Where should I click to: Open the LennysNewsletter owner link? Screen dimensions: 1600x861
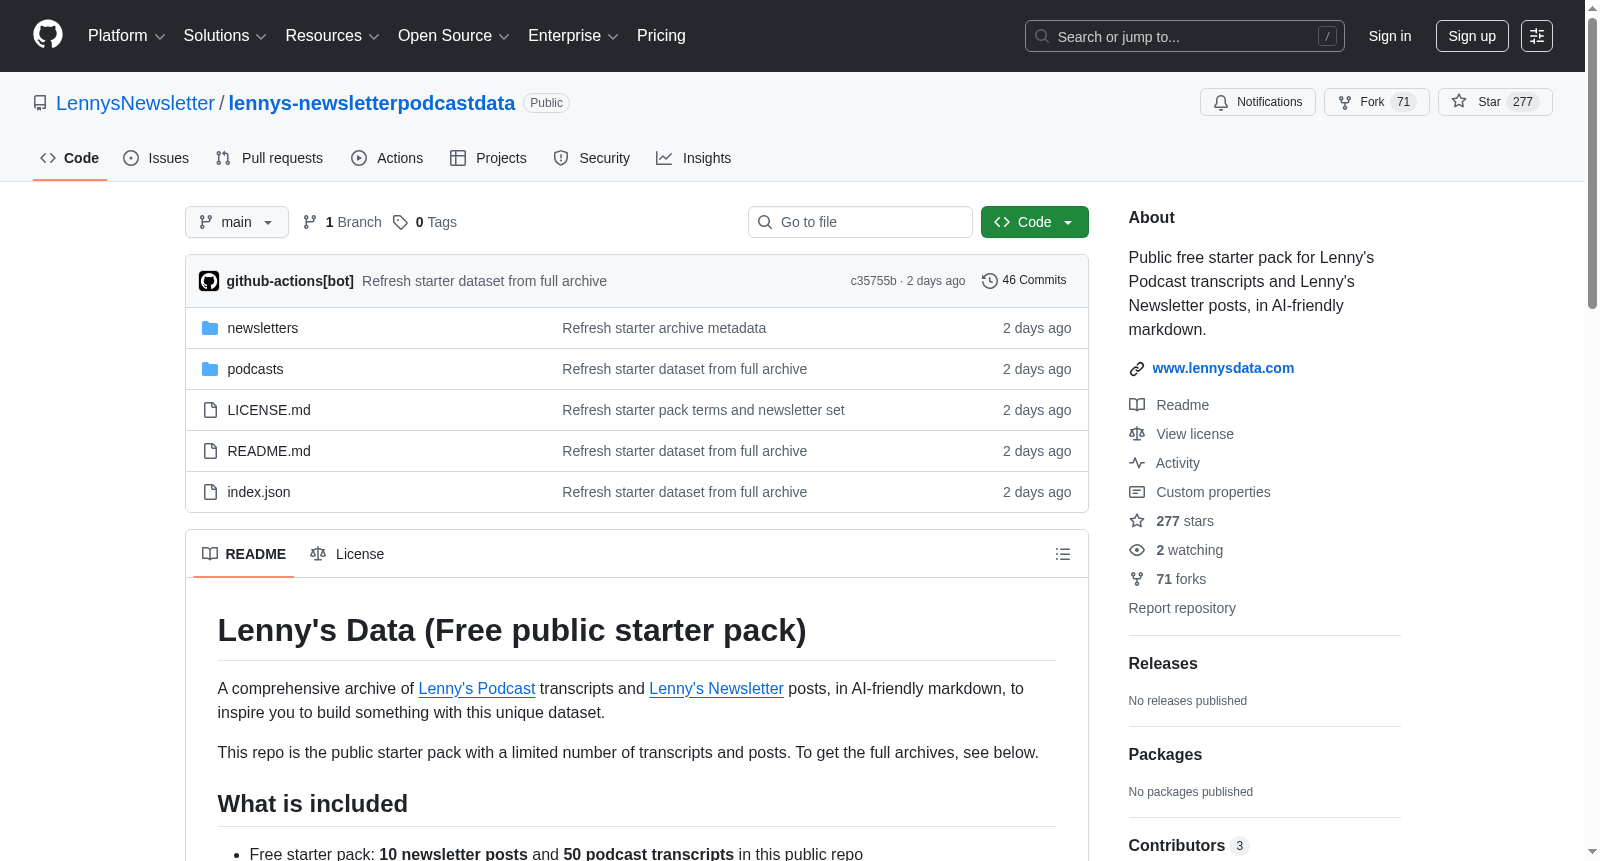(x=135, y=103)
